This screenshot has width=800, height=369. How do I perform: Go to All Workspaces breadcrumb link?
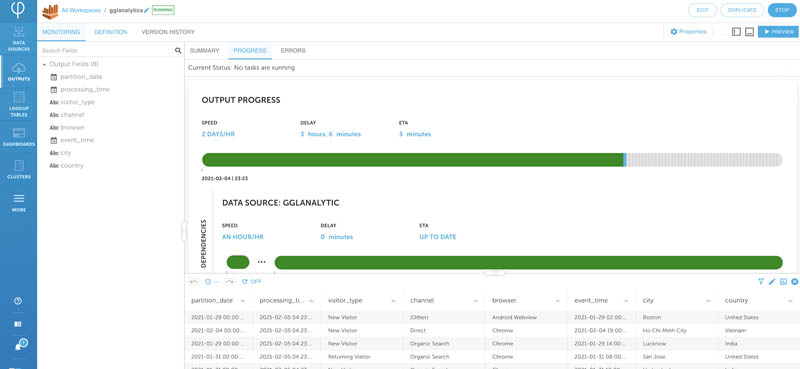click(x=81, y=10)
